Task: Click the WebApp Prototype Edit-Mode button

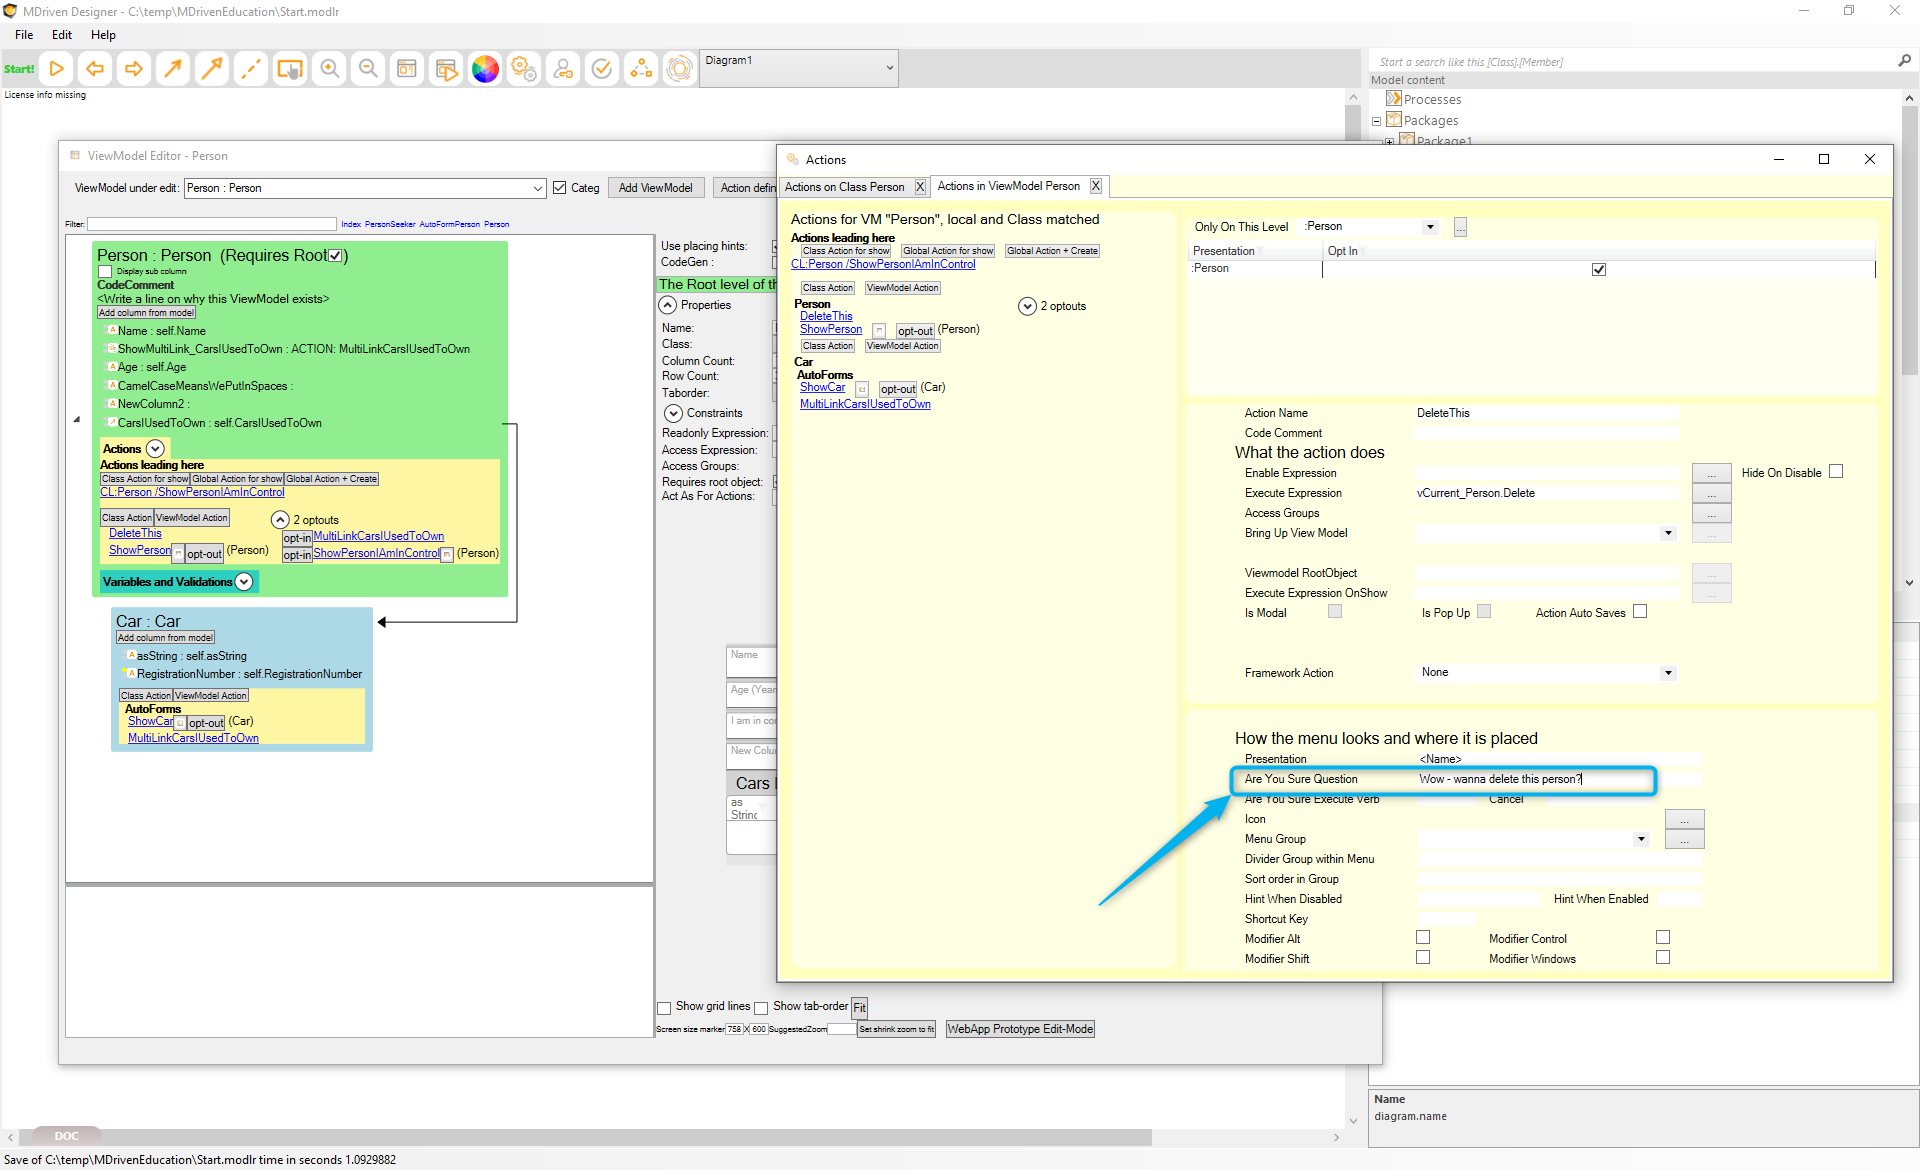Action: click(x=1020, y=1029)
